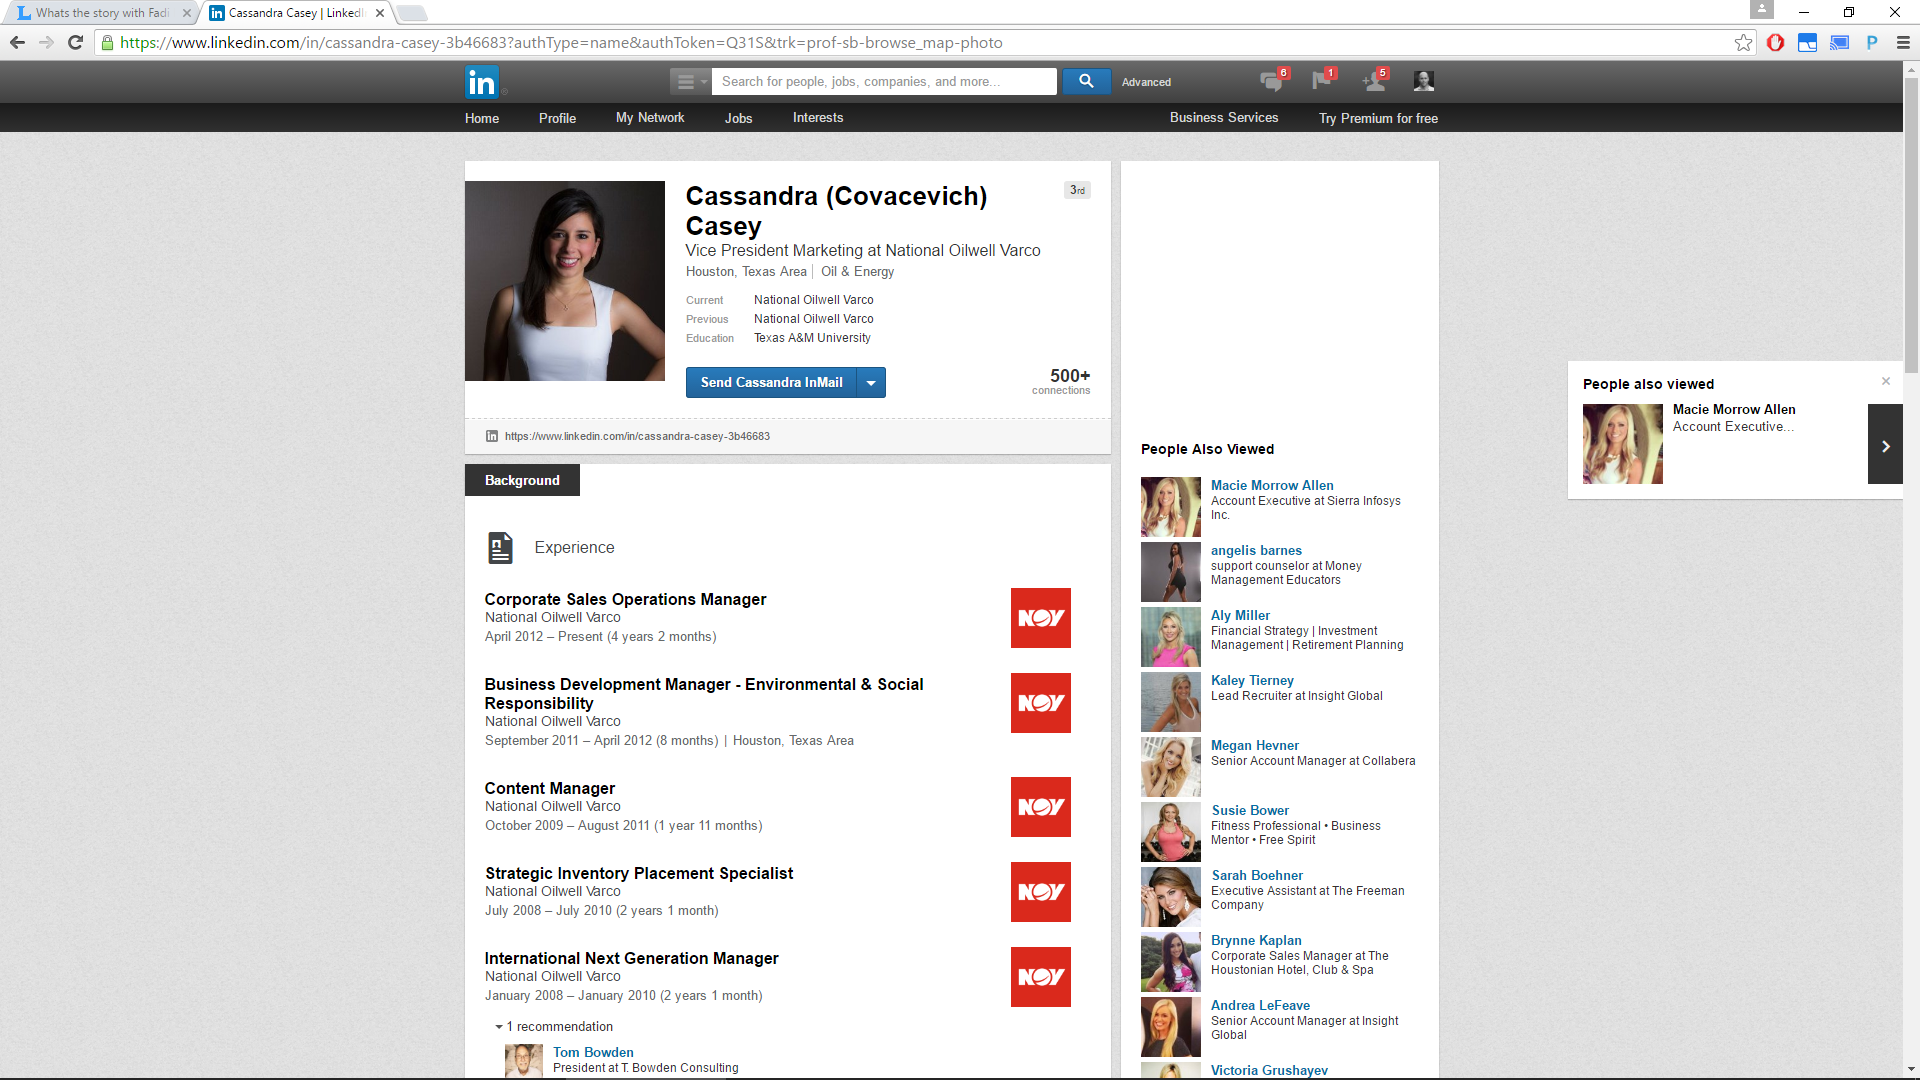Click the search people and jobs field
The height and width of the screenshot is (1080, 1920).
884,82
